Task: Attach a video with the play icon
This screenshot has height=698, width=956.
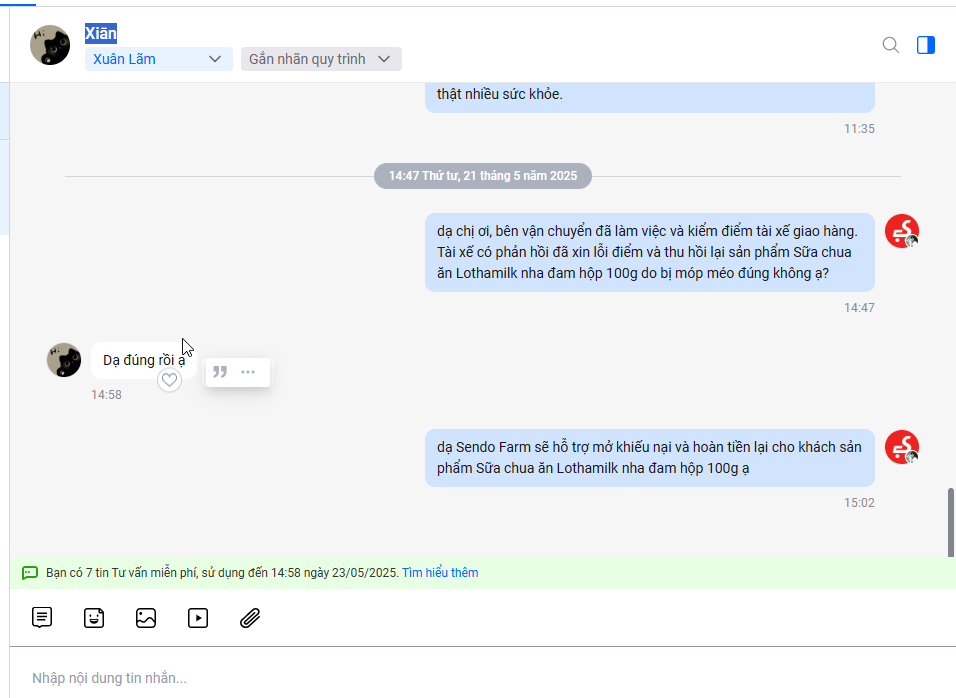Action: (x=198, y=618)
